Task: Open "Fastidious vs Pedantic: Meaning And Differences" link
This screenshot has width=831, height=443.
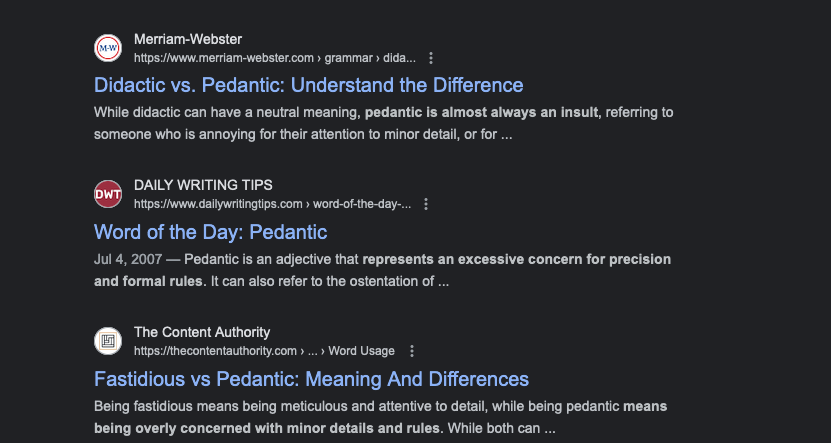Action: [311, 379]
